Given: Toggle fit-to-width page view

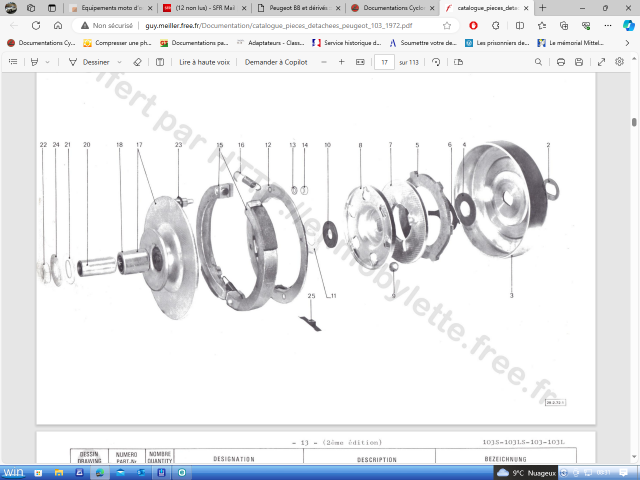Looking at the screenshot, I should [x=360, y=62].
